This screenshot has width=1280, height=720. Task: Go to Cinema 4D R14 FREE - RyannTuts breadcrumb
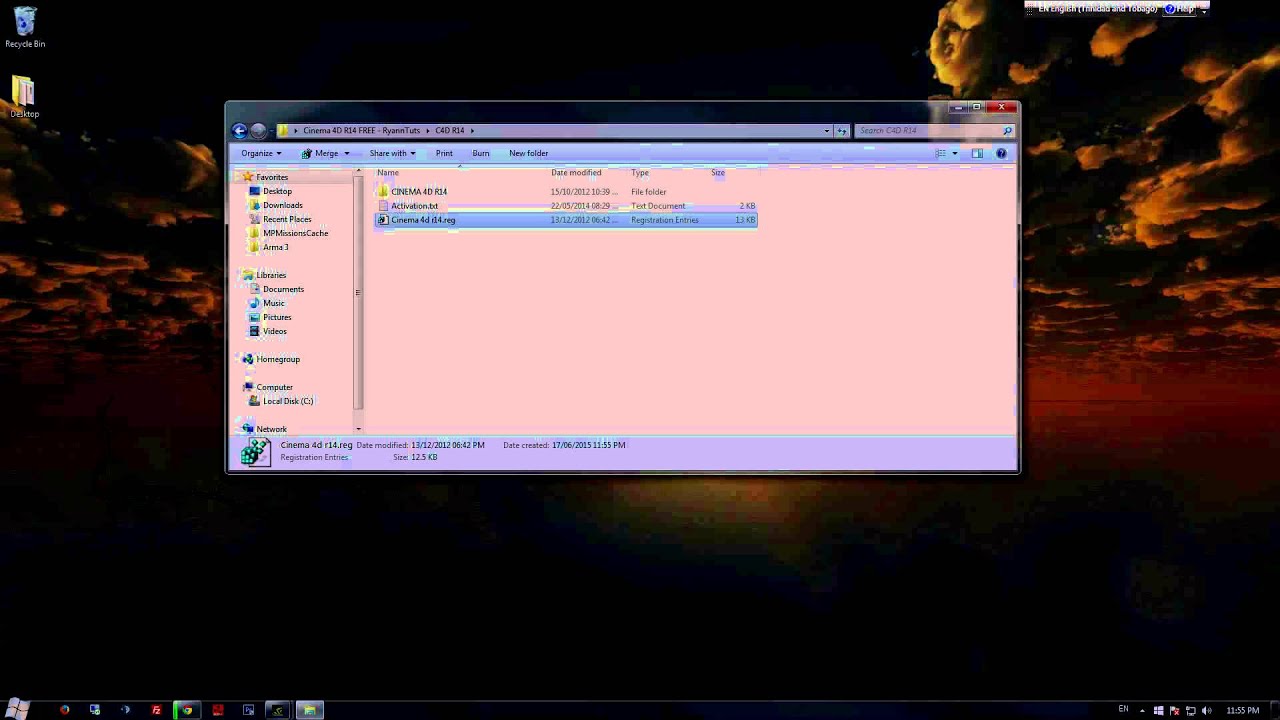pos(362,130)
